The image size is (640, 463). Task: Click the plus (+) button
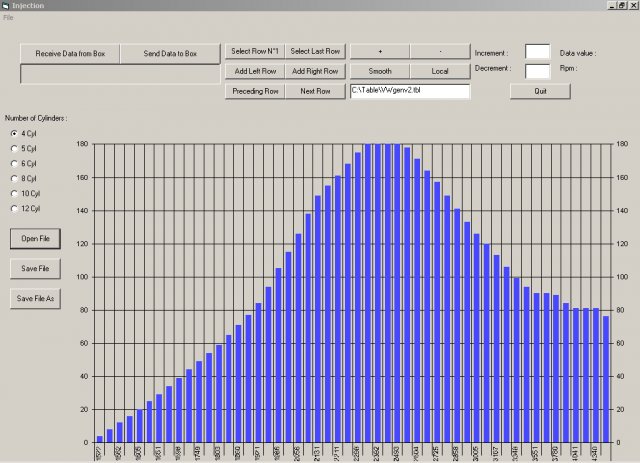tap(380, 51)
